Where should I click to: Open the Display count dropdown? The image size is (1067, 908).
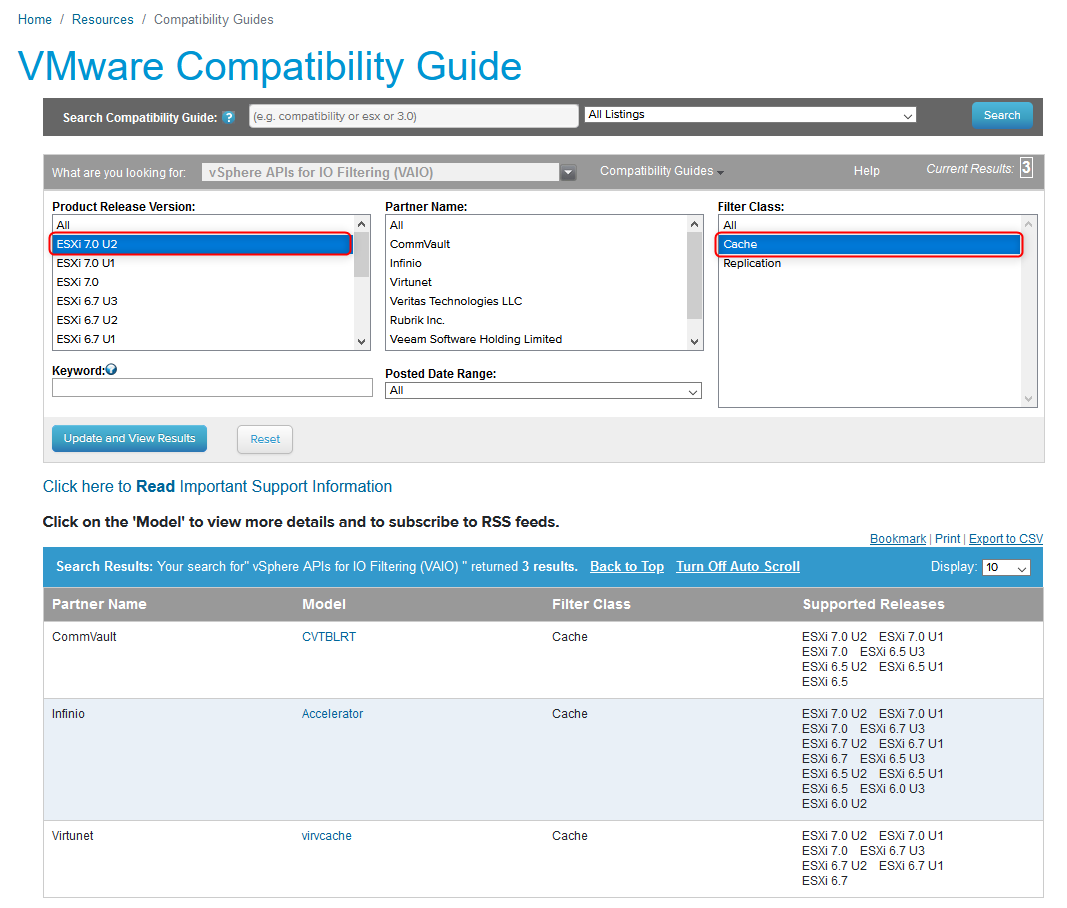[x=1006, y=568]
